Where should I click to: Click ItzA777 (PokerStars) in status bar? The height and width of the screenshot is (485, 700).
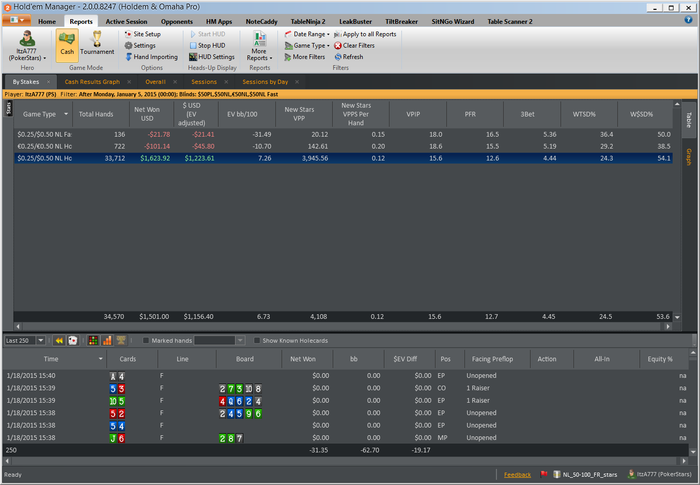click(x=660, y=475)
